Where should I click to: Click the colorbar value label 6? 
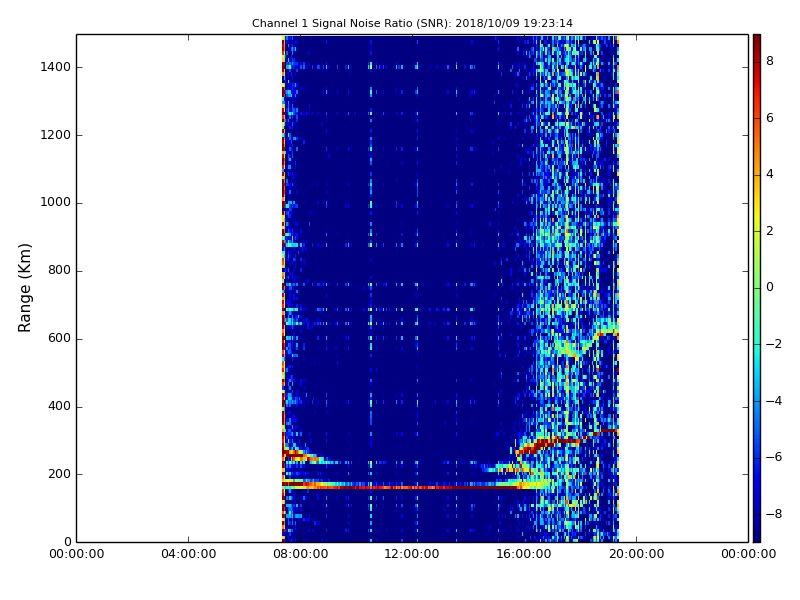[x=770, y=118]
